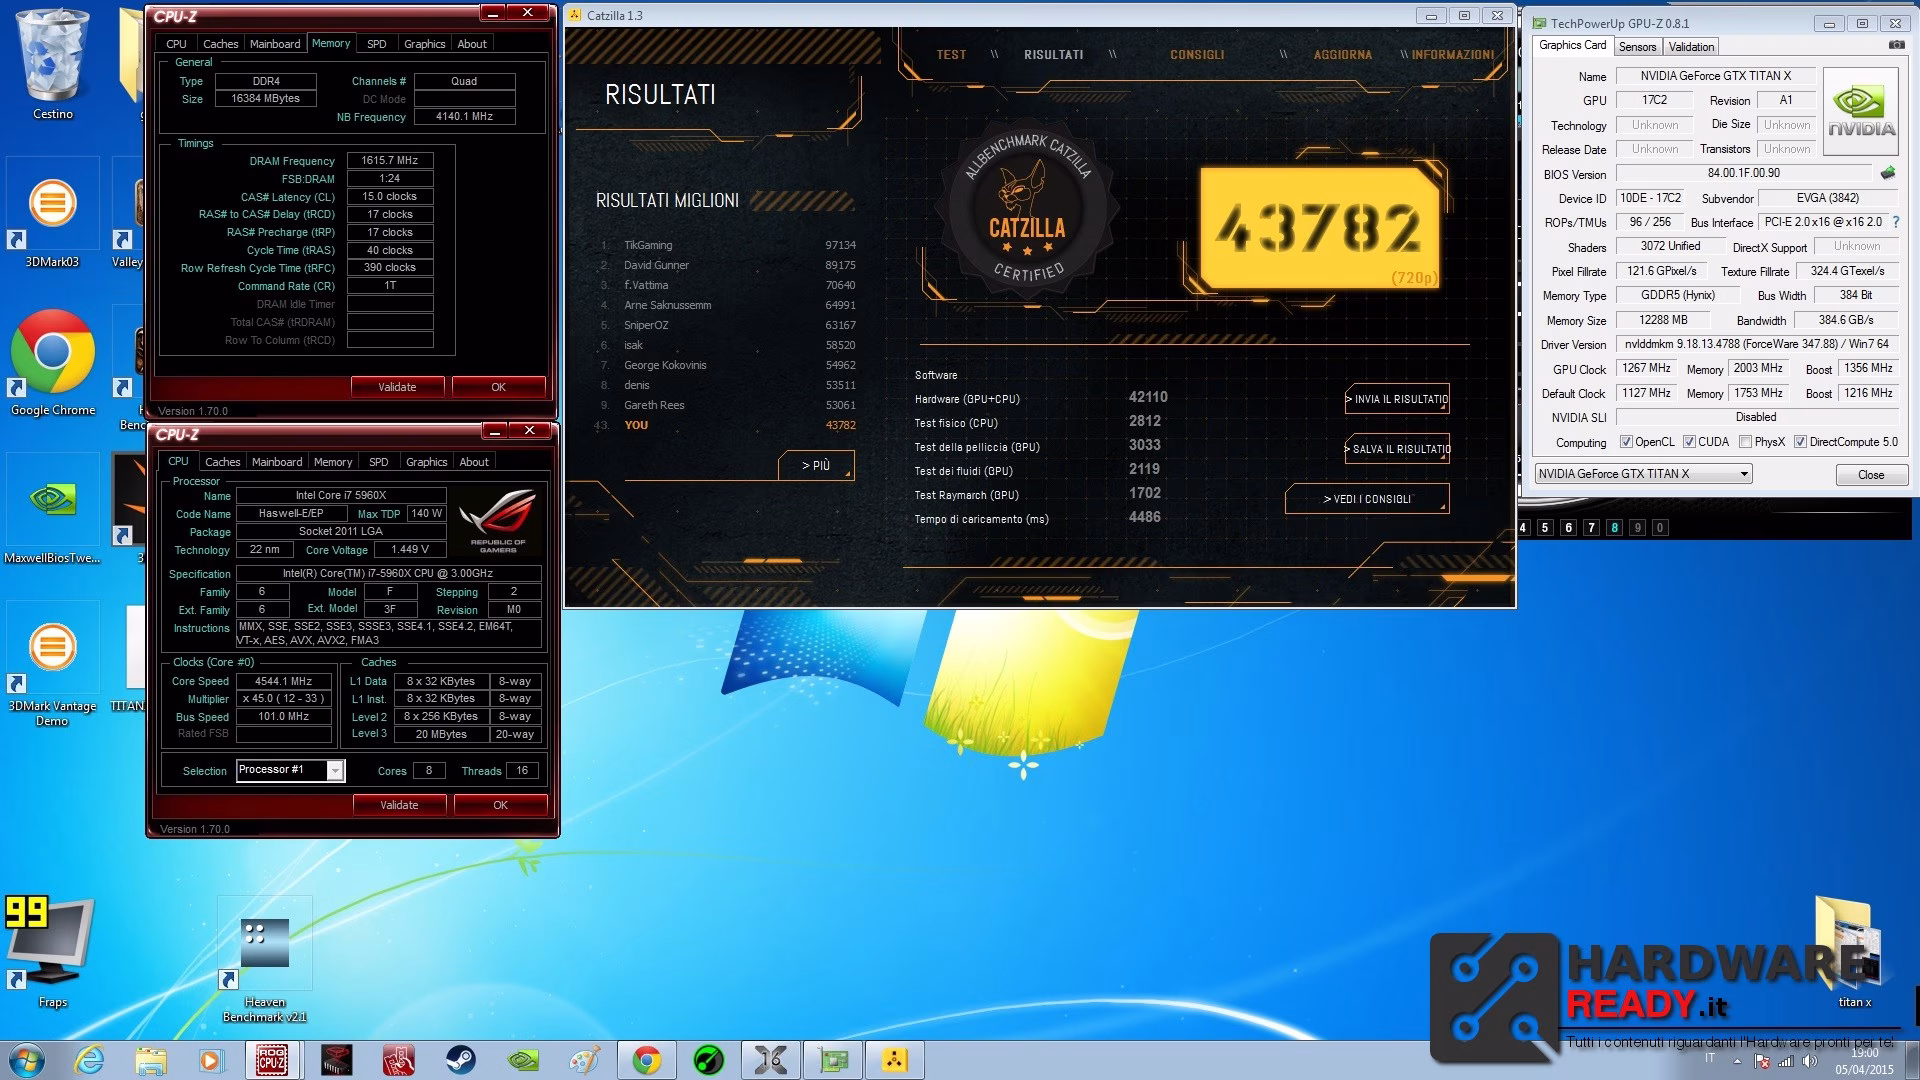Viewport: 1920px width, 1080px height.
Task: Click OK in the upper CPU-Z window
Action: (x=498, y=387)
